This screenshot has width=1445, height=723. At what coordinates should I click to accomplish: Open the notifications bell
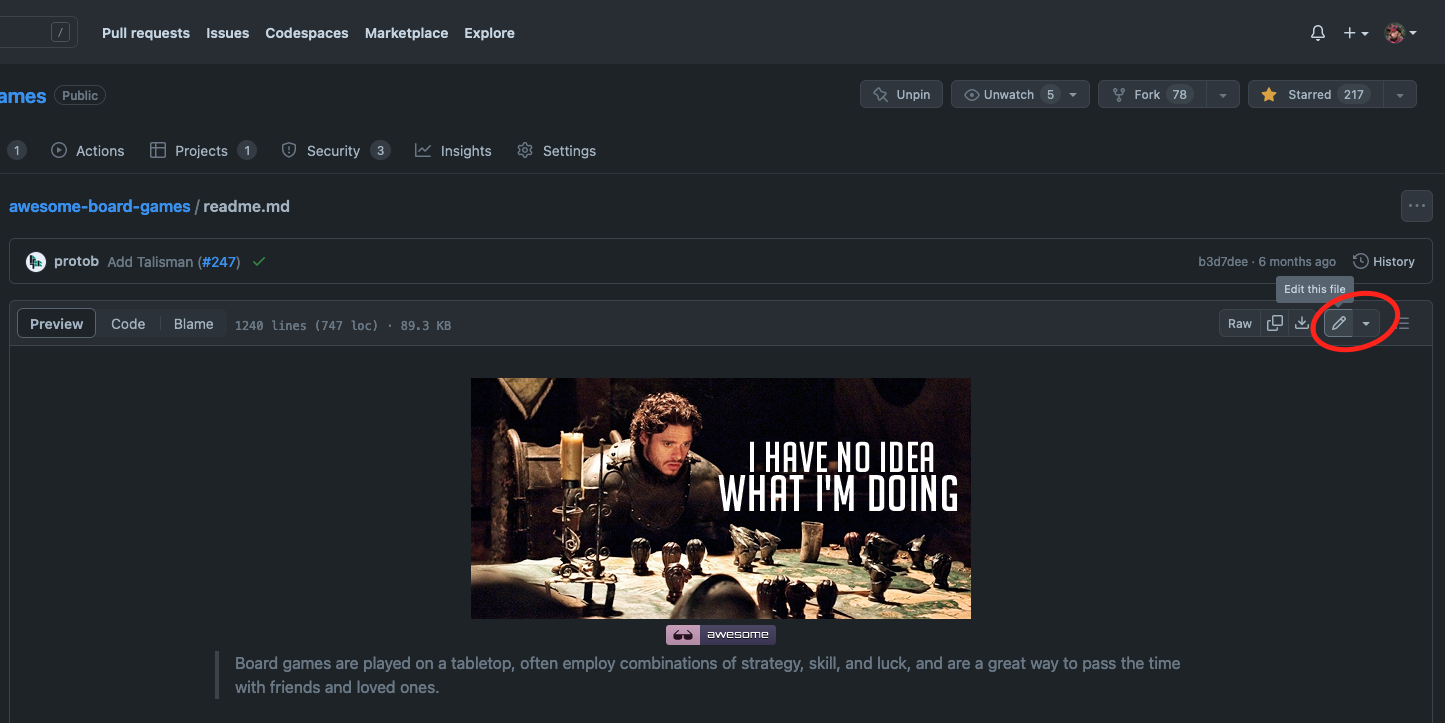[x=1317, y=33]
